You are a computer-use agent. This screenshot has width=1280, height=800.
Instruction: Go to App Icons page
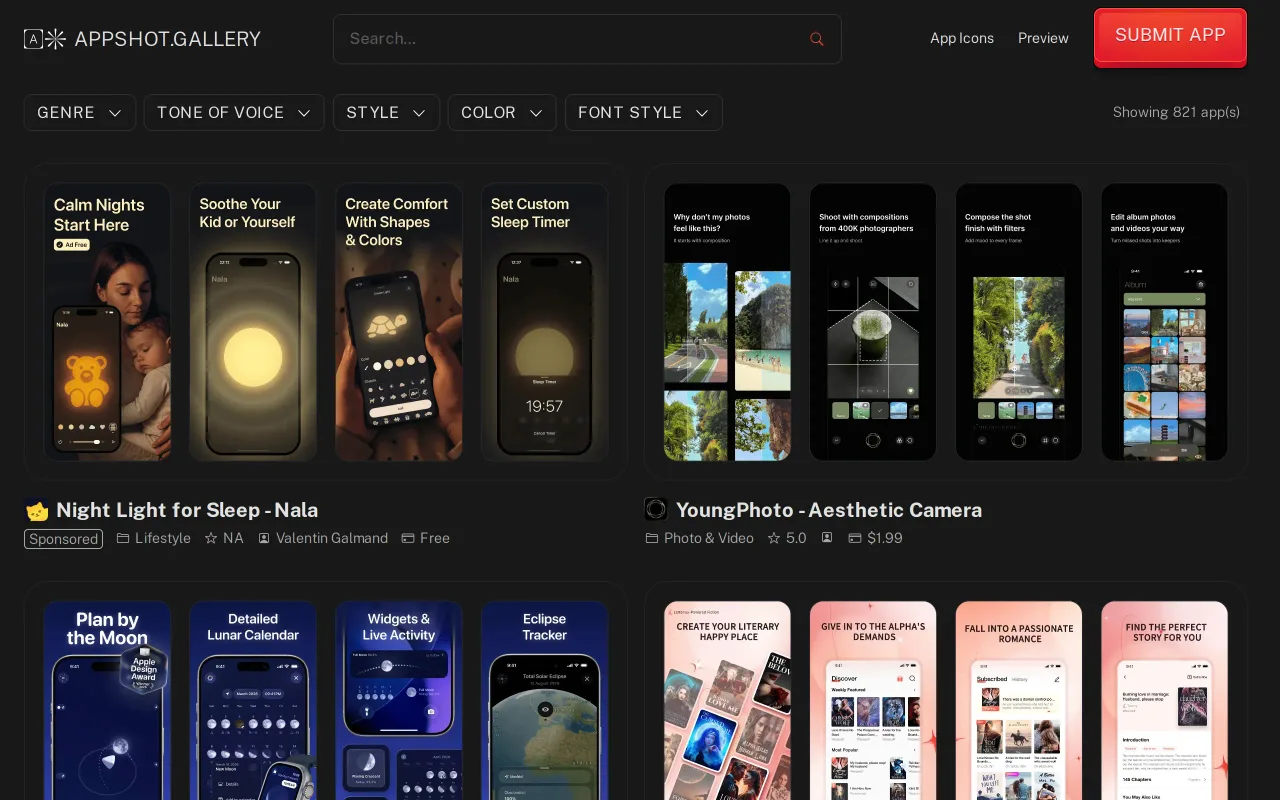[x=962, y=38]
